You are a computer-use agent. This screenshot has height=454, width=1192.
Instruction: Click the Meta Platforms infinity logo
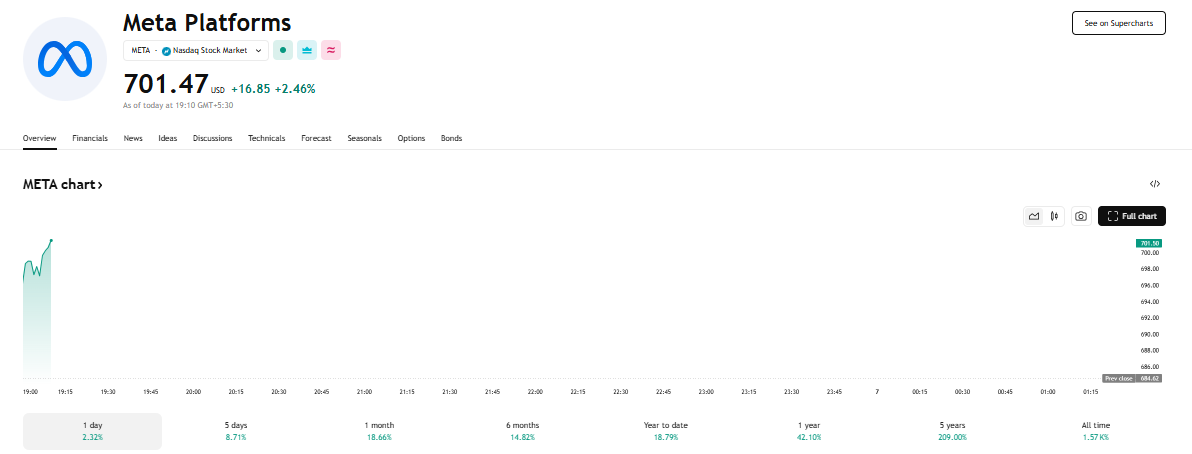pos(65,59)
